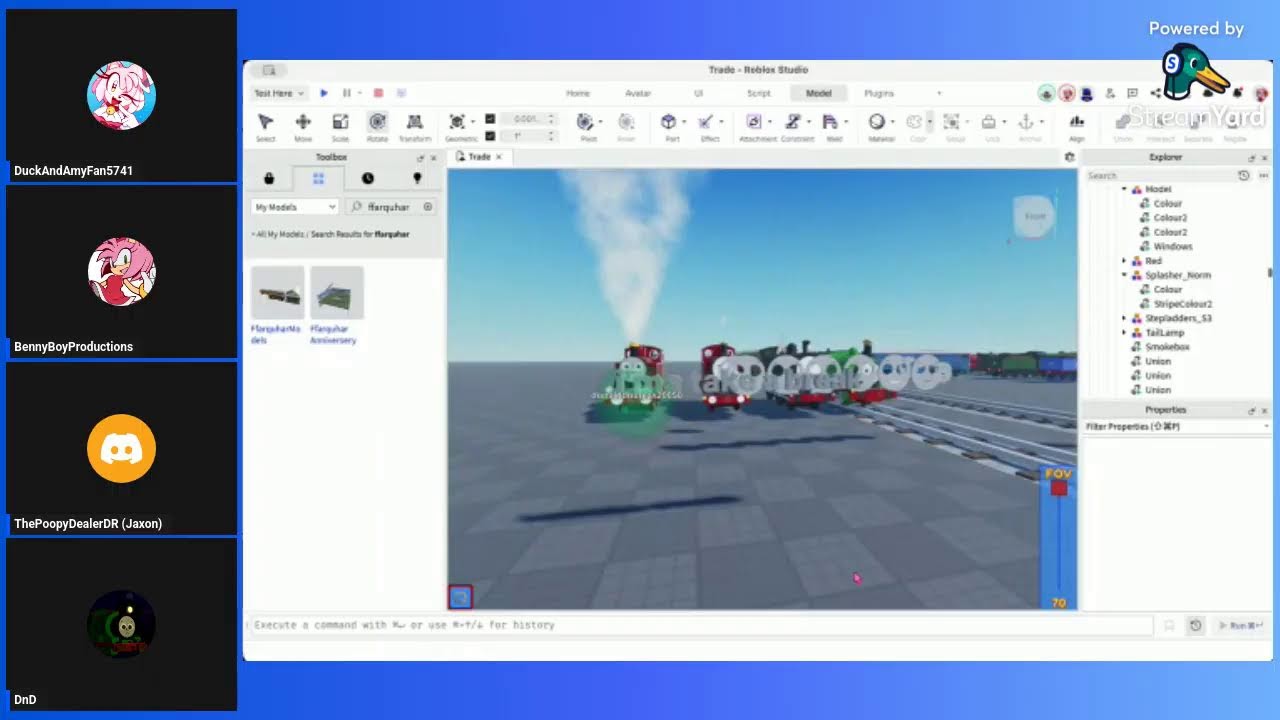Switch to the Avatar ribbon tab

[638, 93]
